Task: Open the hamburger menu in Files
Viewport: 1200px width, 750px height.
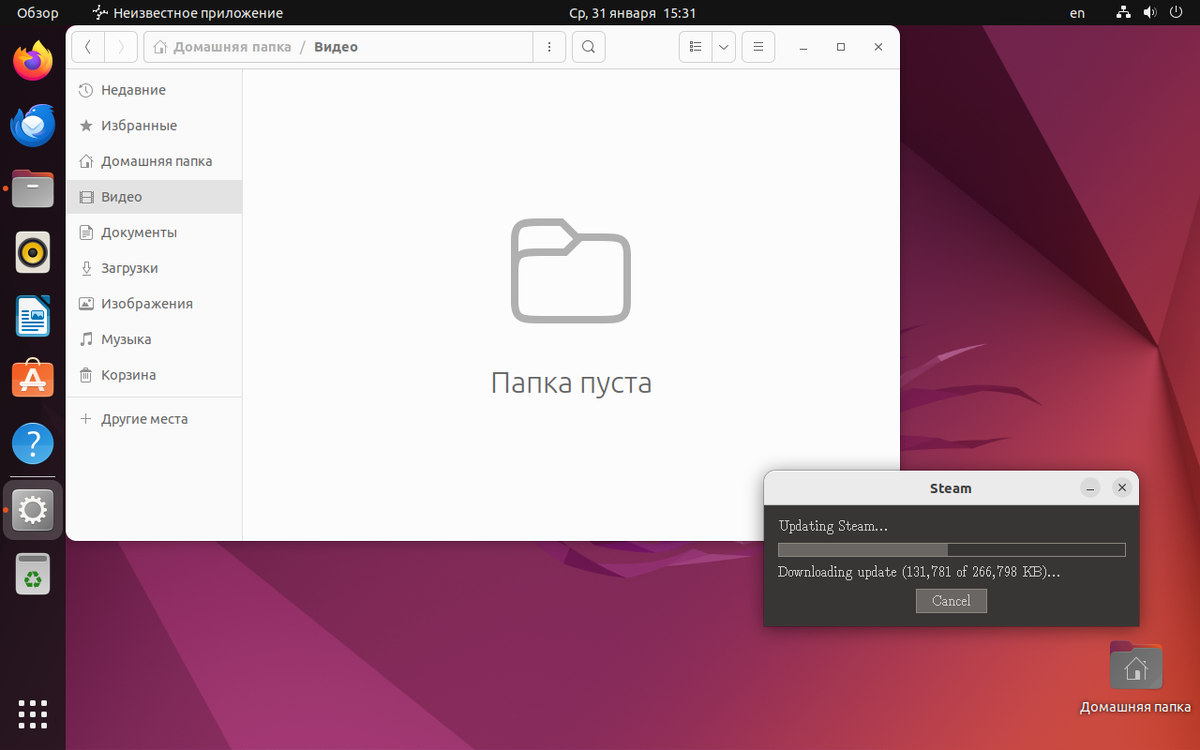Action: [x=758, y=46]
